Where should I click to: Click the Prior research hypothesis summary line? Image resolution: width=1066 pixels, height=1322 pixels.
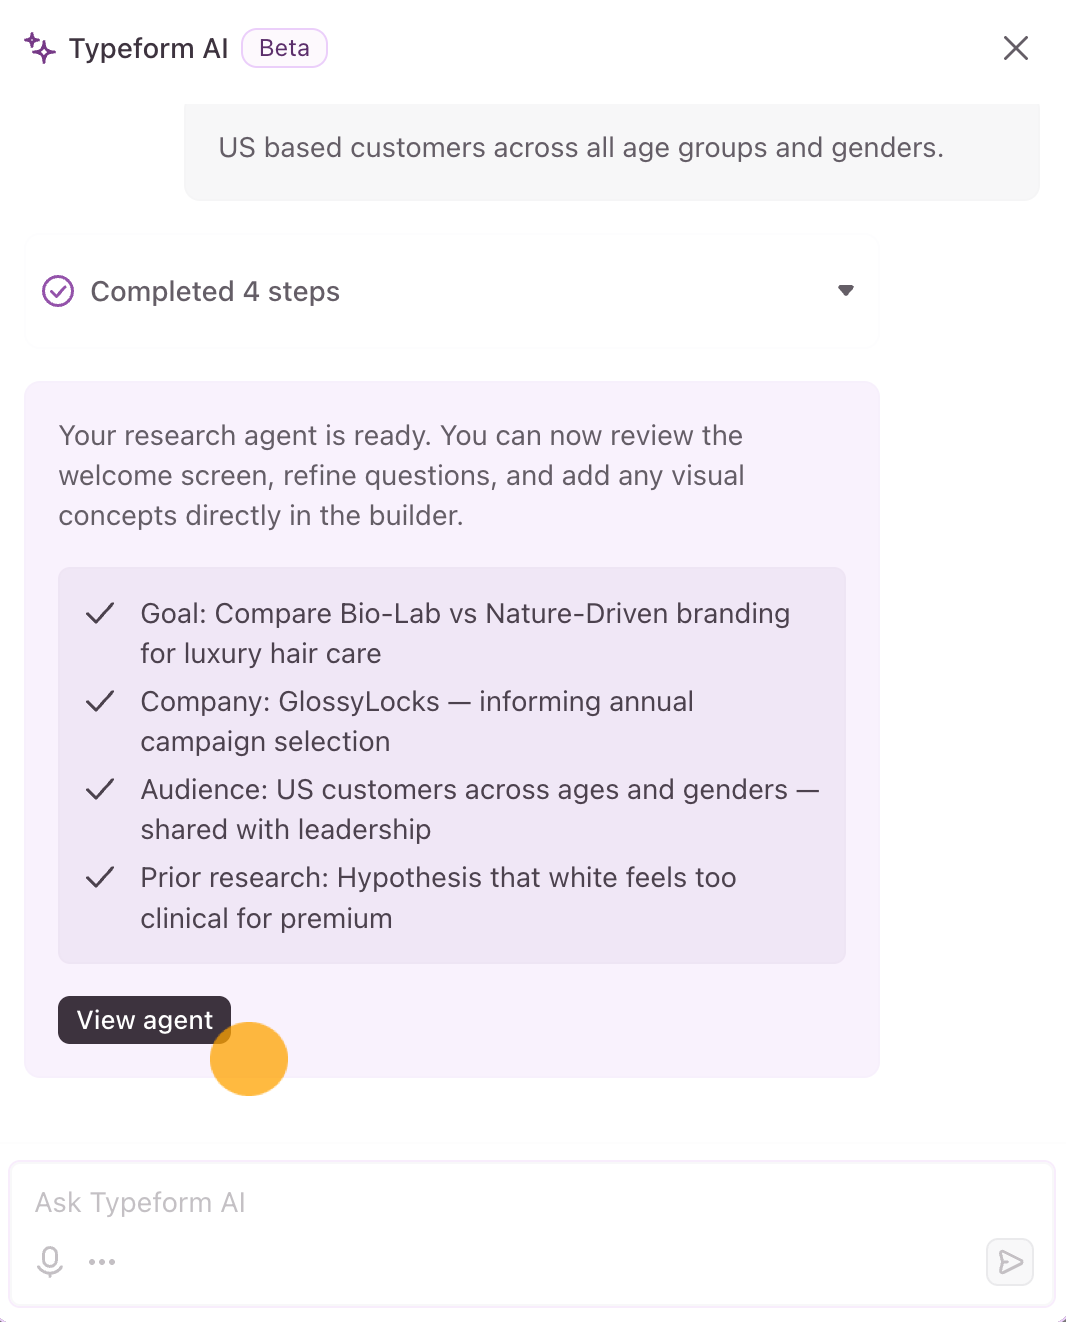tap(438, 898)
